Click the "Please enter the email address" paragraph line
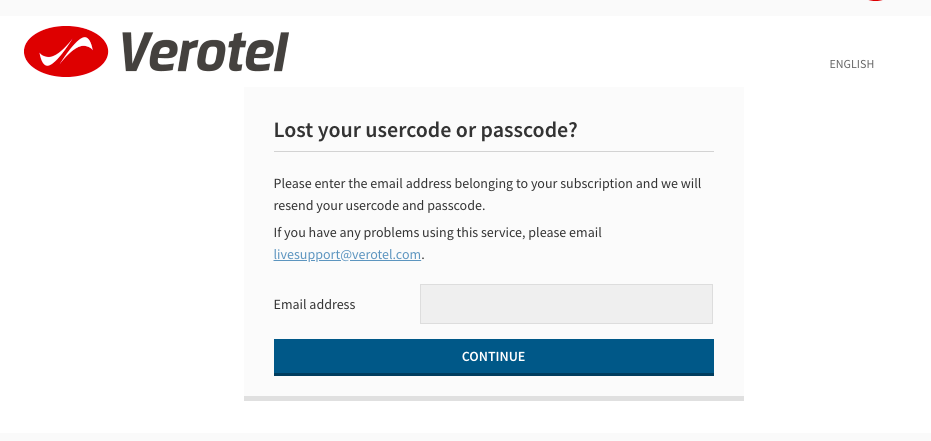Viewport: 931px width, 441px height. (487, 183)
